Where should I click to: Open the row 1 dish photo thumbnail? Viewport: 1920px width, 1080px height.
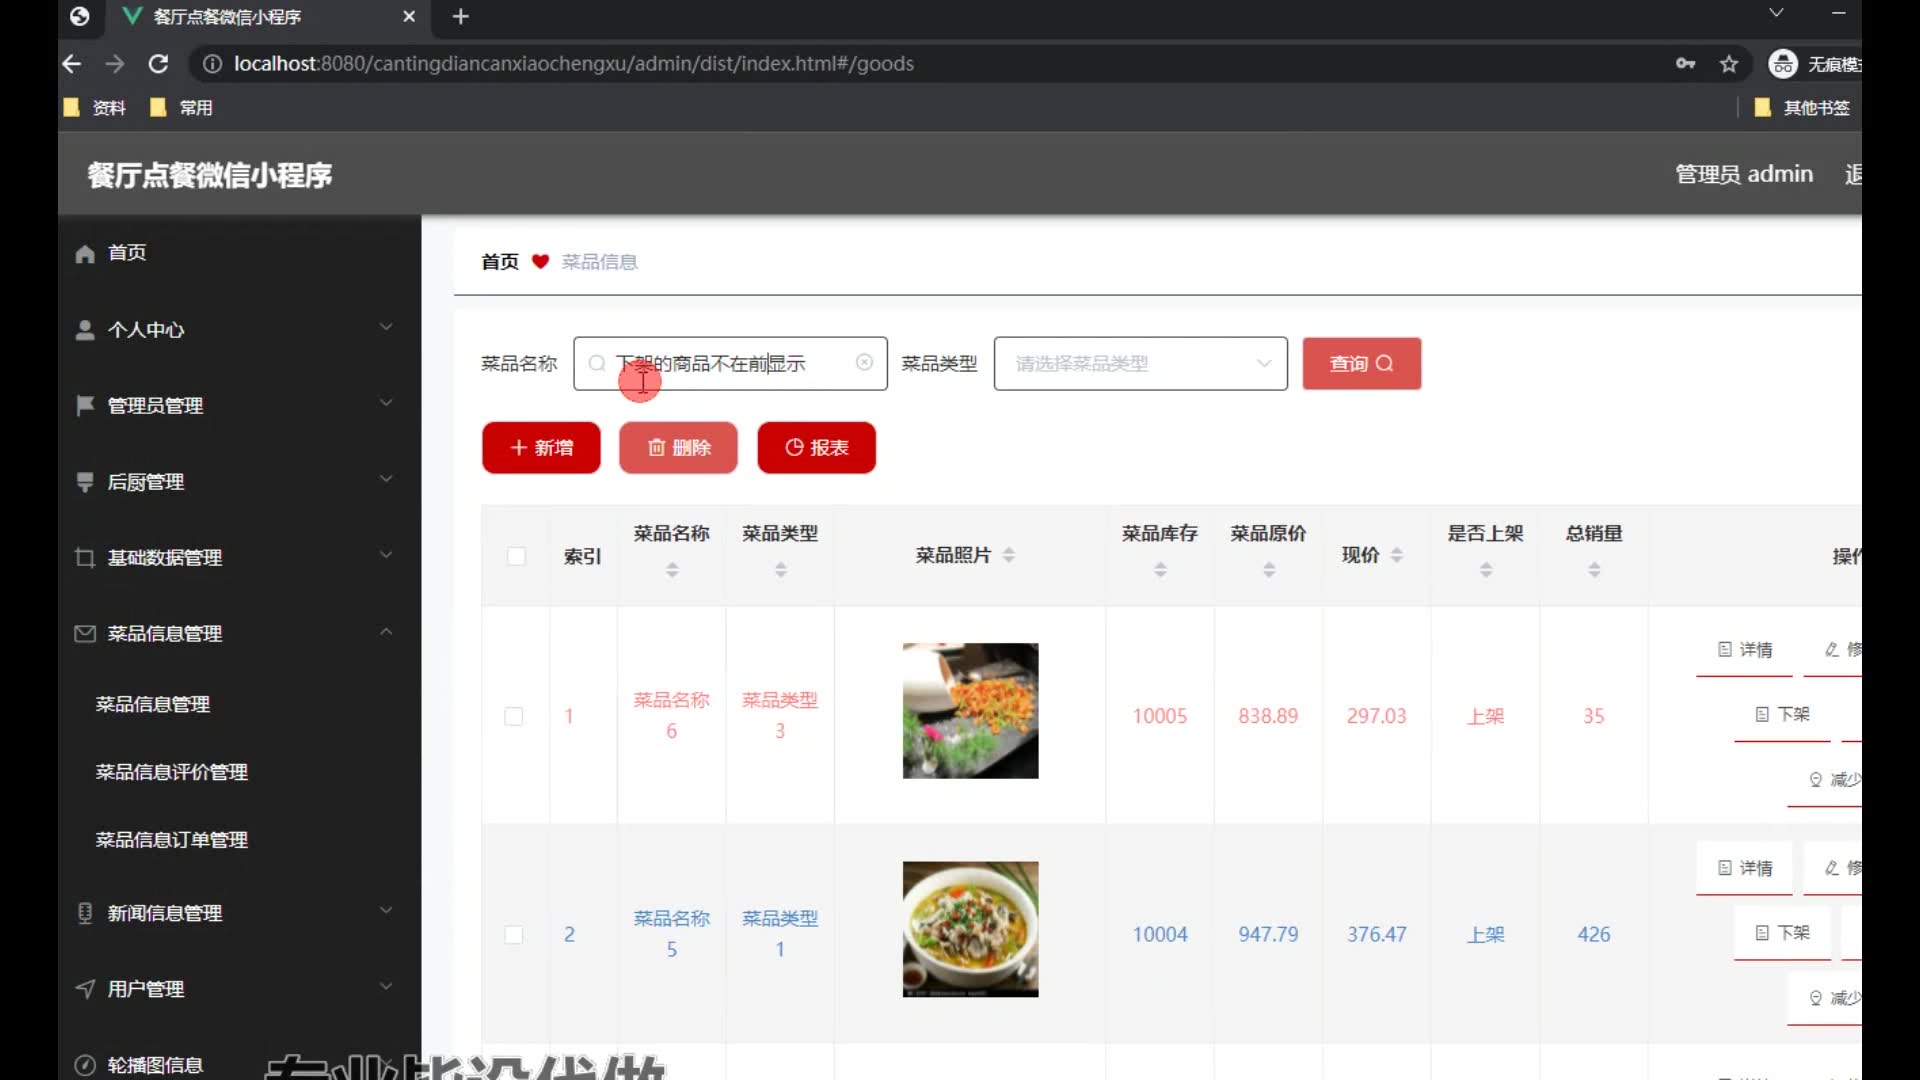pos(970,711)
